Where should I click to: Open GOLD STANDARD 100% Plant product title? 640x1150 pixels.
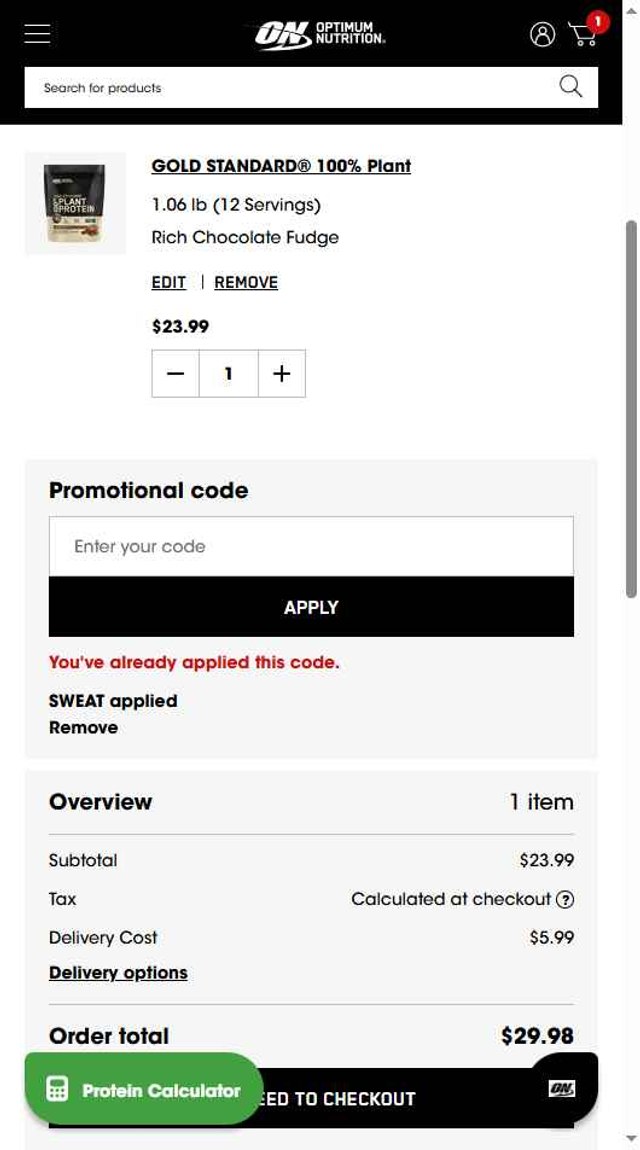point(281,166)
